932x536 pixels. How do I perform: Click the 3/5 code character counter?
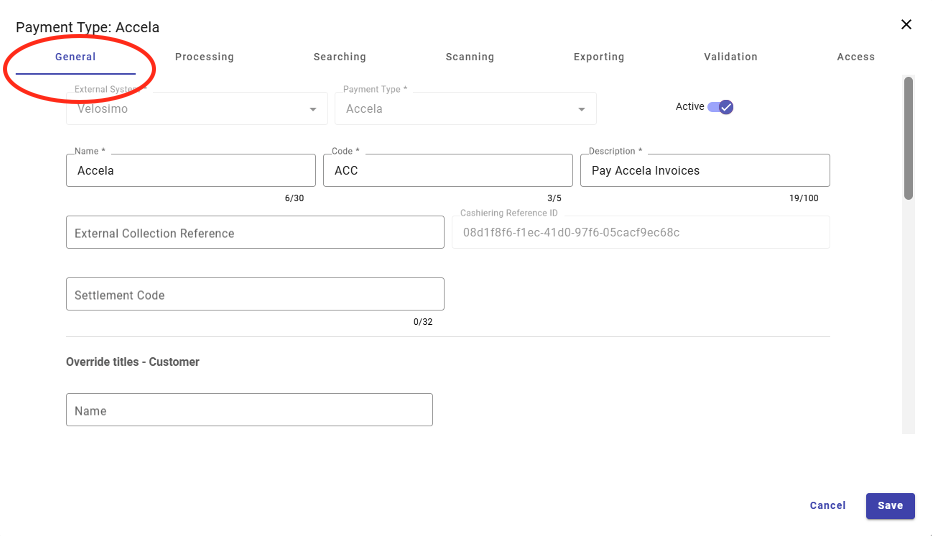tap(554, 198)
